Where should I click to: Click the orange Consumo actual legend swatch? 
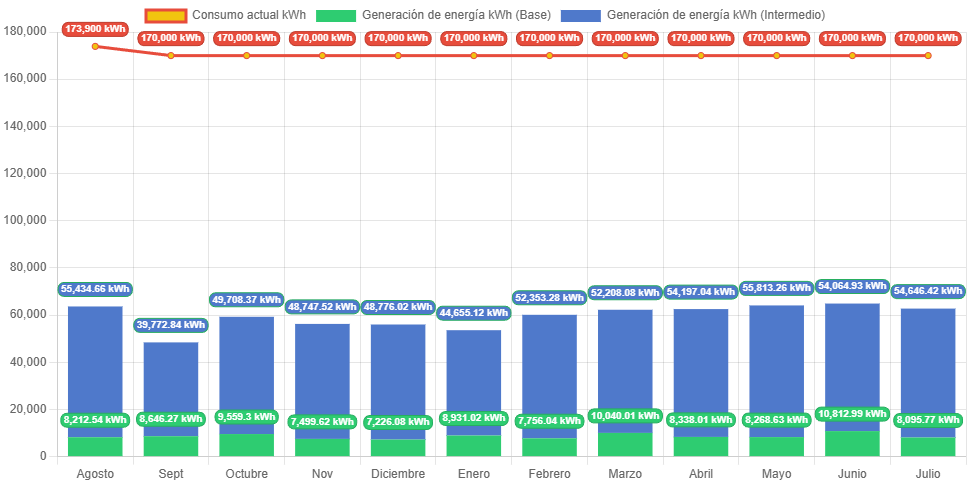(164, 15)
